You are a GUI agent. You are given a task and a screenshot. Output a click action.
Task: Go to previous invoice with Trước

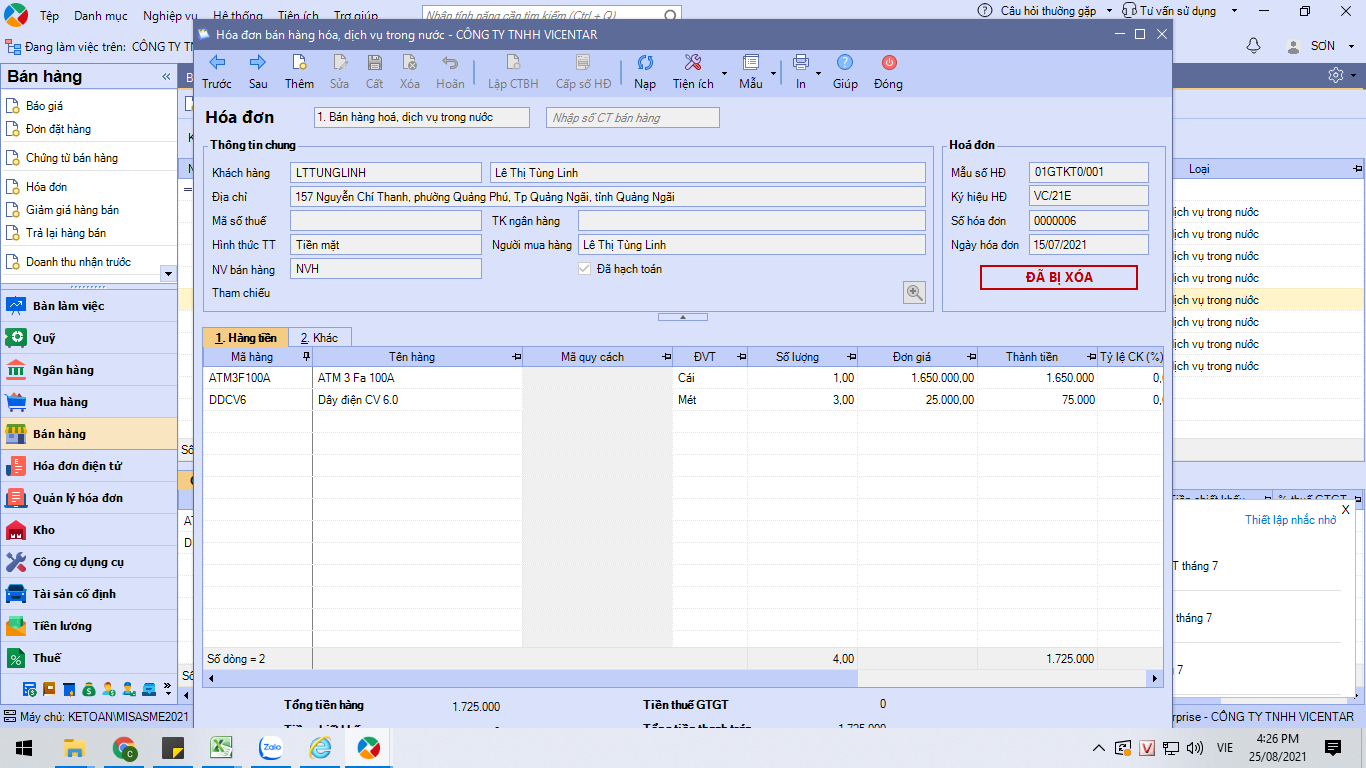tap(216, 72)
